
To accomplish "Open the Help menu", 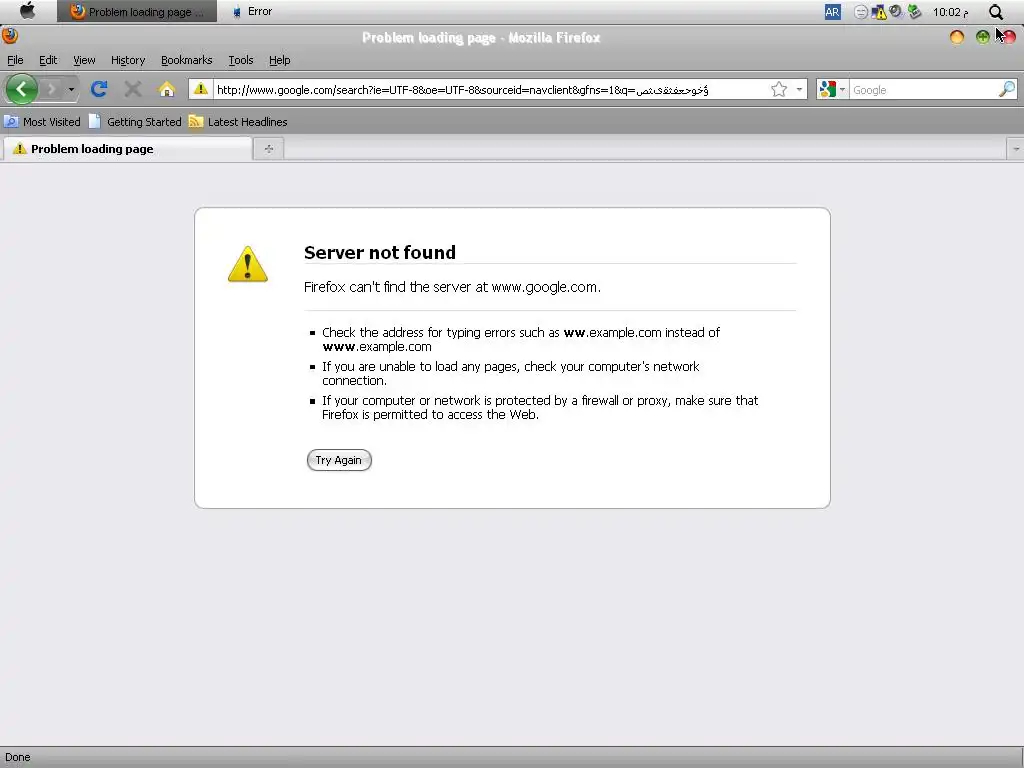I will click(x=280, y=60).
